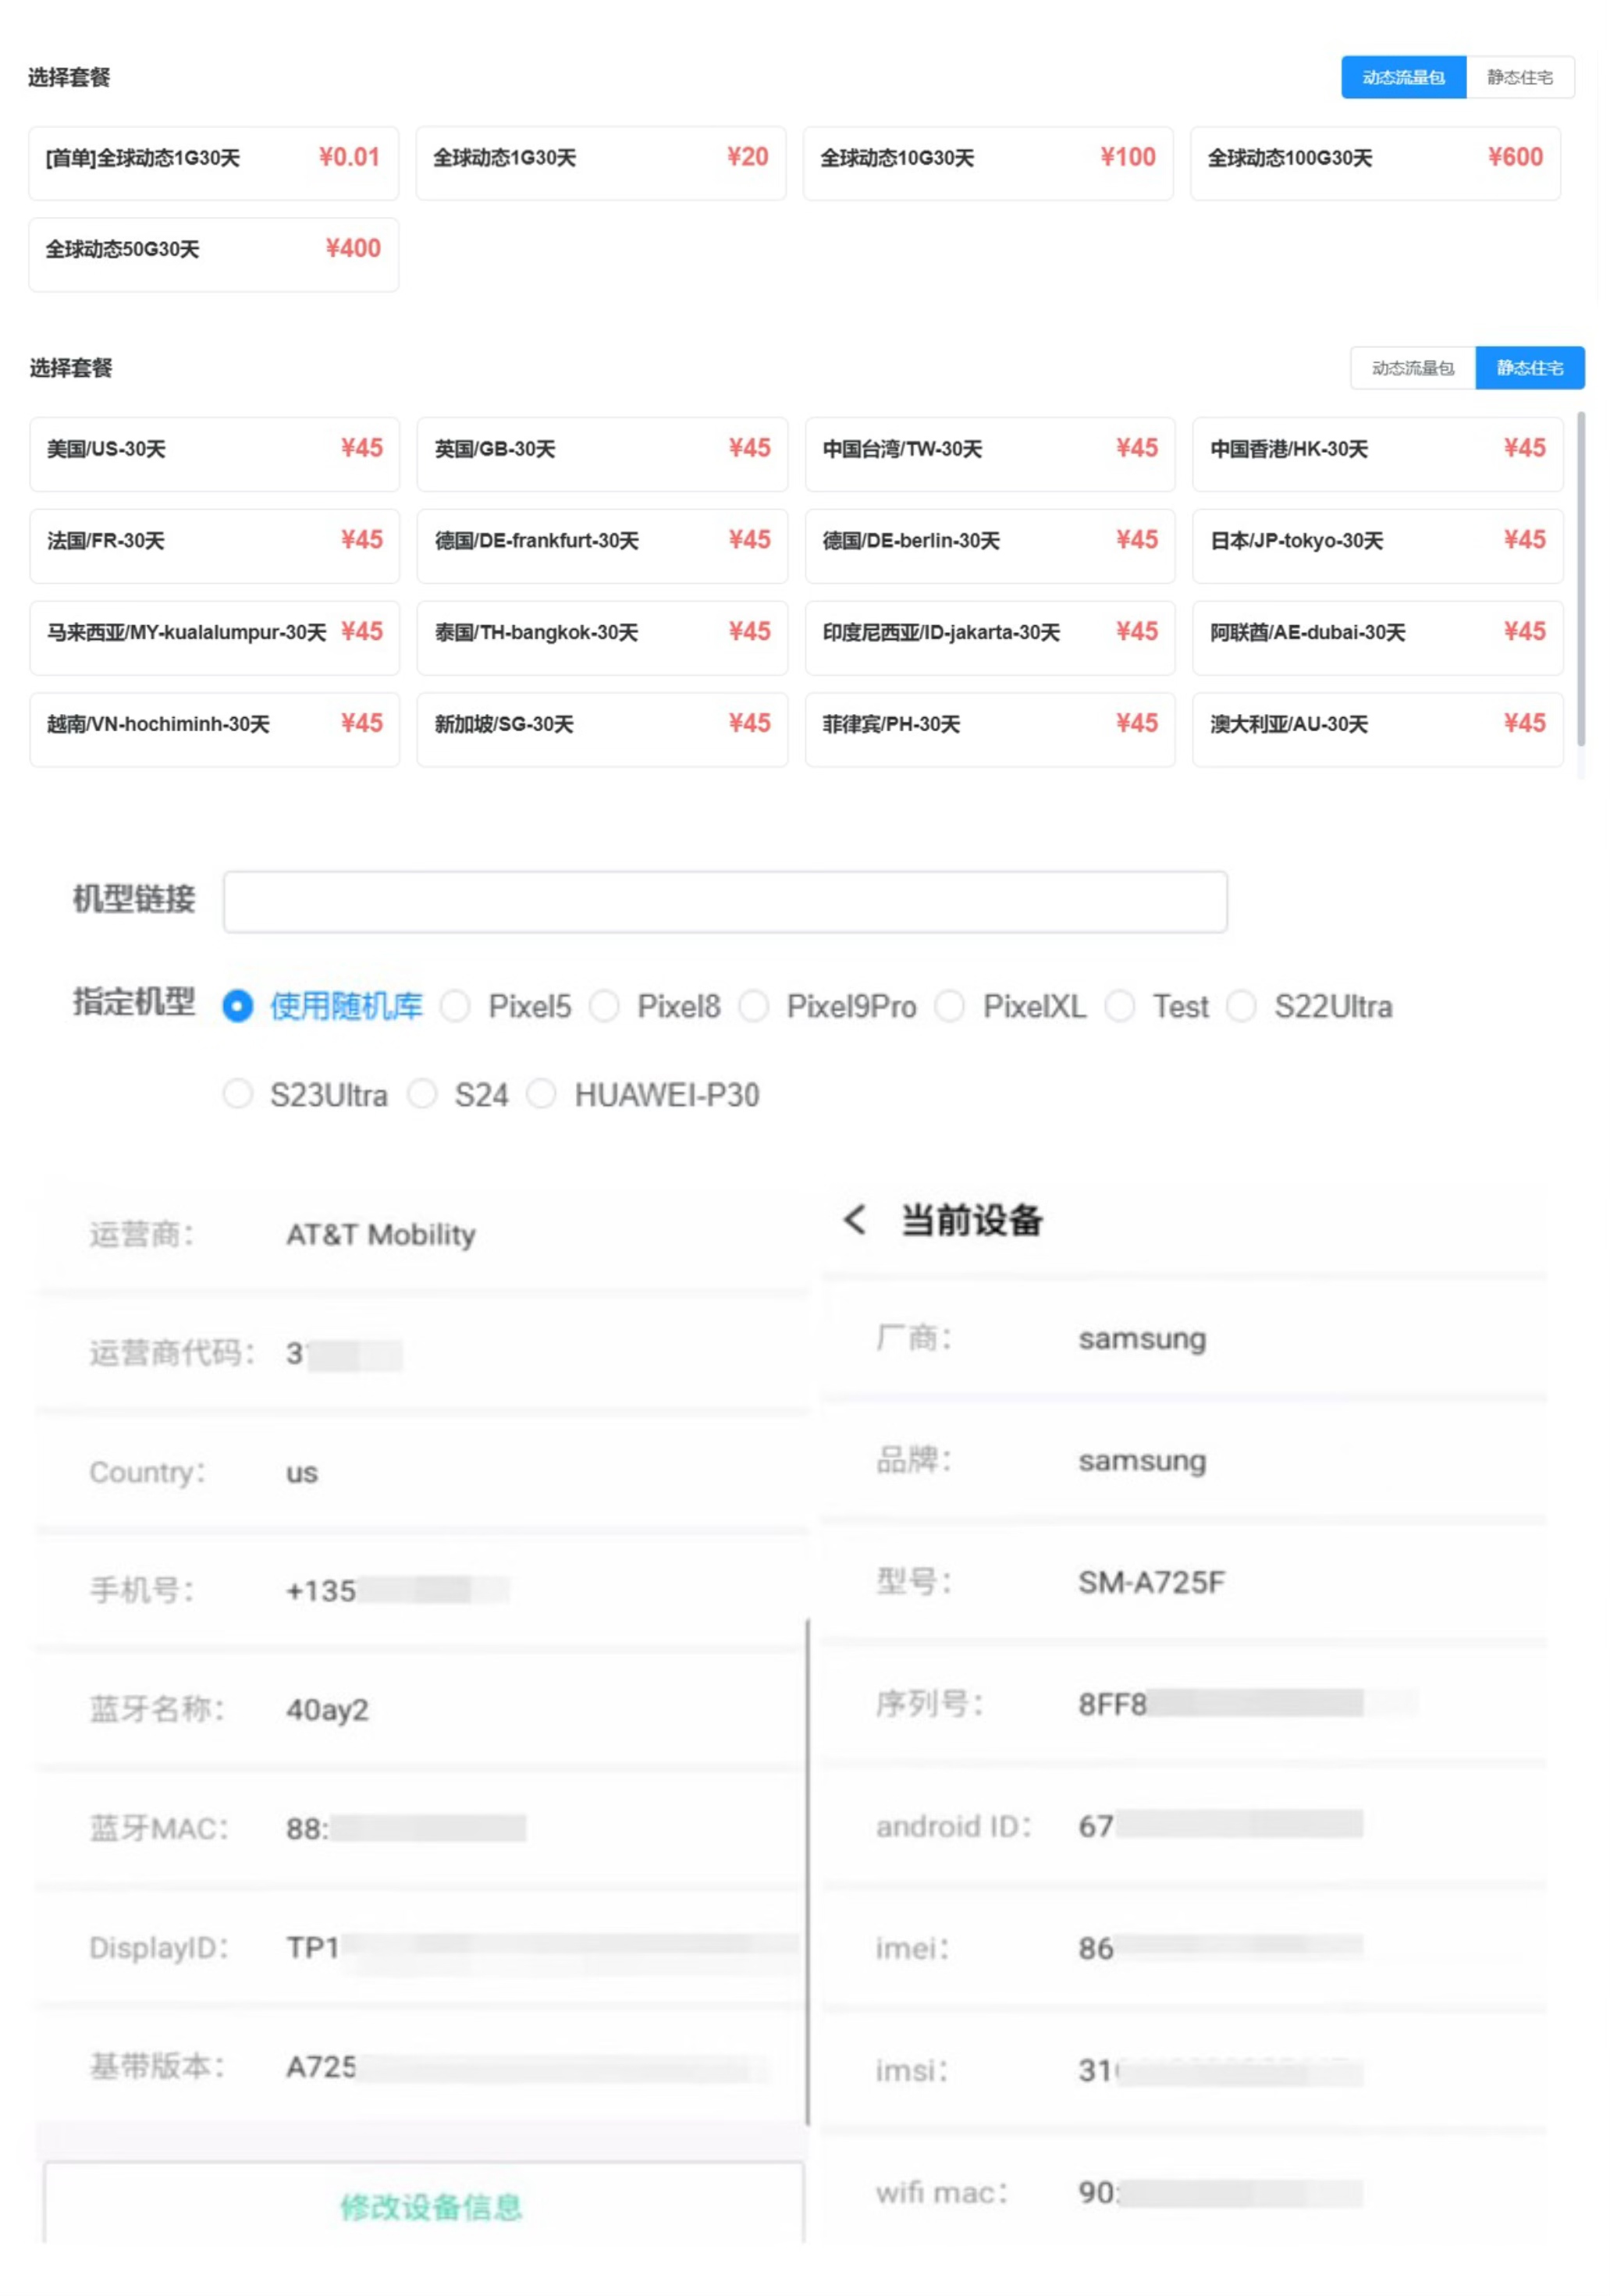This screenshot has height=2296, width=1610.
Task: Choose the 美国/US-30天 plan
Action: pos(215,454)
